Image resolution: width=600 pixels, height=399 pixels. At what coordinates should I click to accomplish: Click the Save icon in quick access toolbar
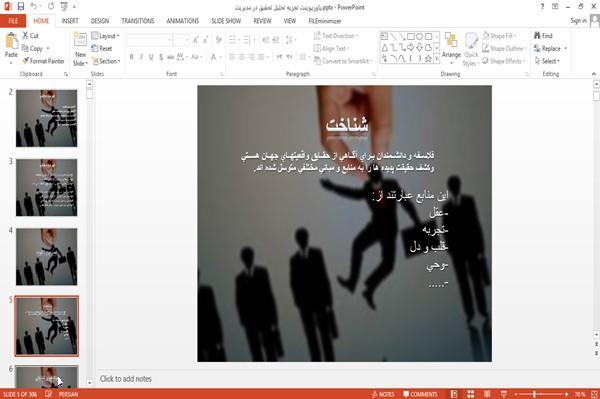point(21,7)
